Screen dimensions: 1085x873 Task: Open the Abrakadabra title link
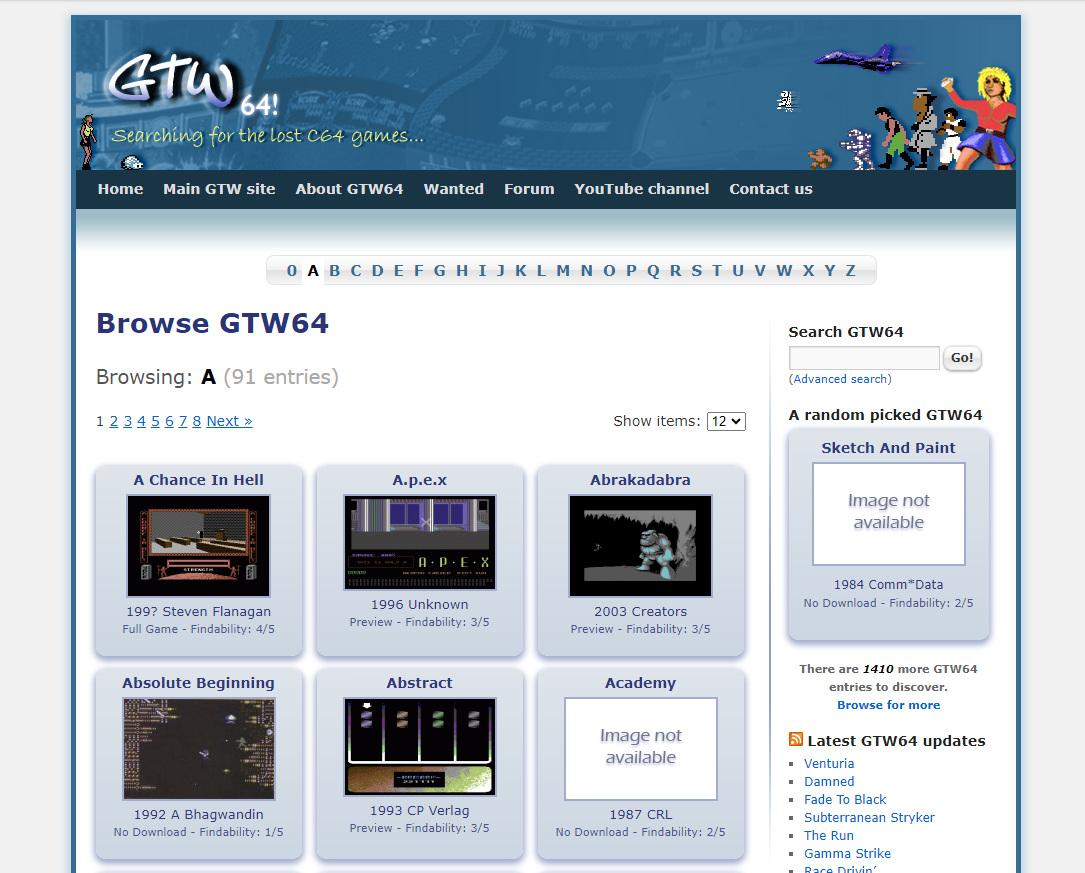point(640,480)
